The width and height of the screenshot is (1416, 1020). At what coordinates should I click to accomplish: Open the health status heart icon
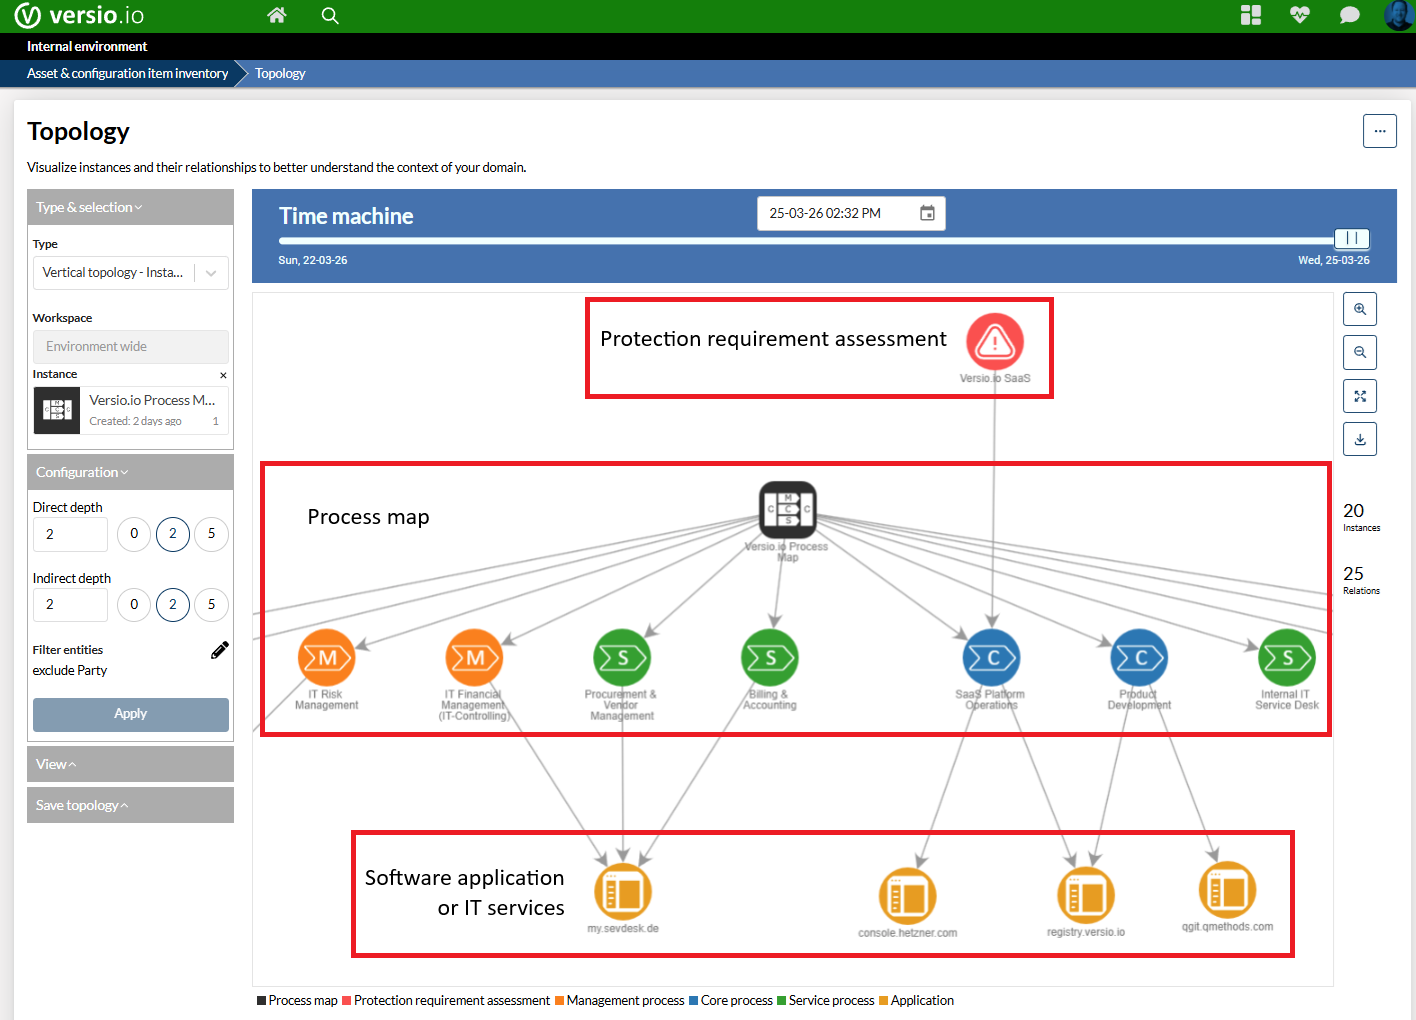click(1299, 15)
